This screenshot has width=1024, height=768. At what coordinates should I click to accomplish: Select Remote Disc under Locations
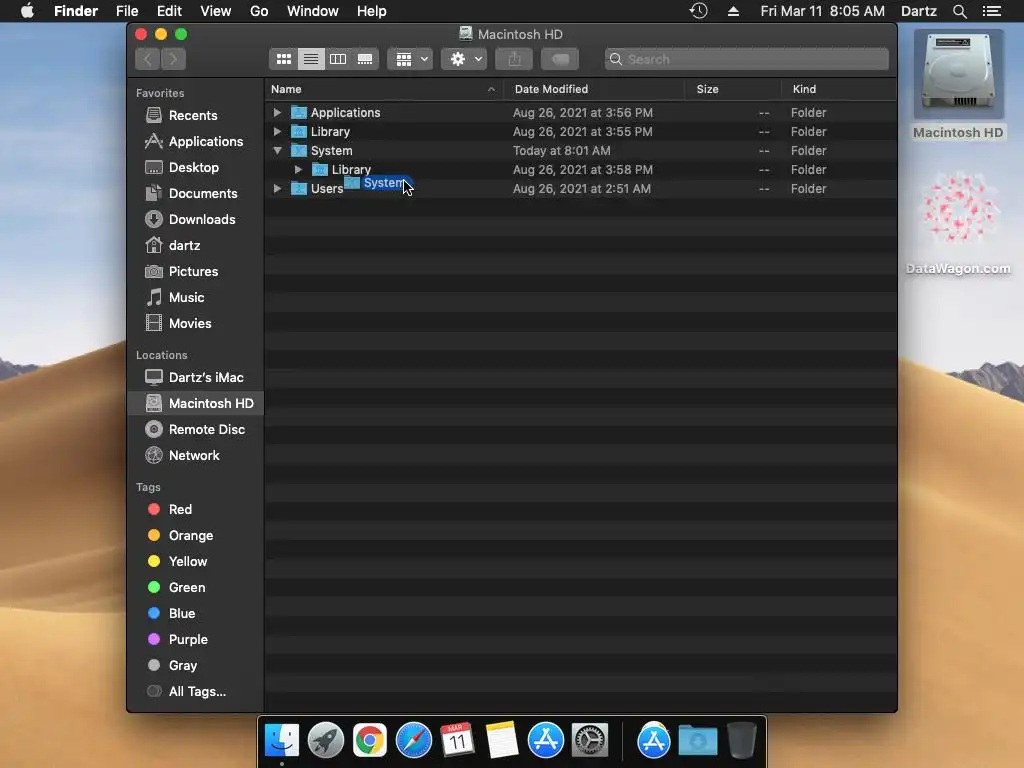(x=195, y=430)
